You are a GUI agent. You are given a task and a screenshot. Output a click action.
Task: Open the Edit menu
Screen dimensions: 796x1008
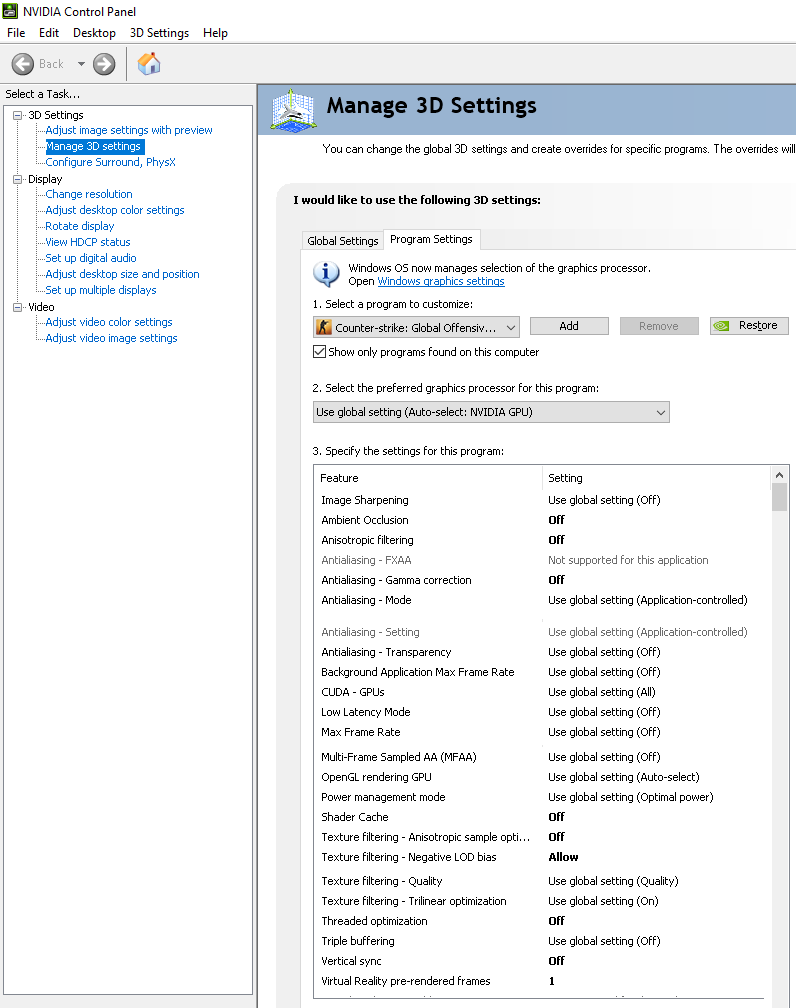coord(49,33)
